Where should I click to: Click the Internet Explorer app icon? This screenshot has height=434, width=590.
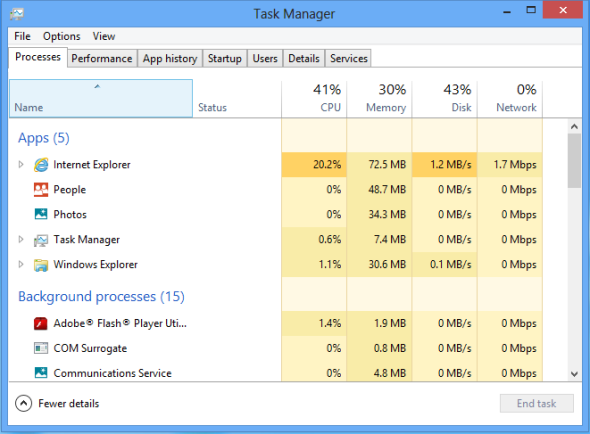[41, 165]
